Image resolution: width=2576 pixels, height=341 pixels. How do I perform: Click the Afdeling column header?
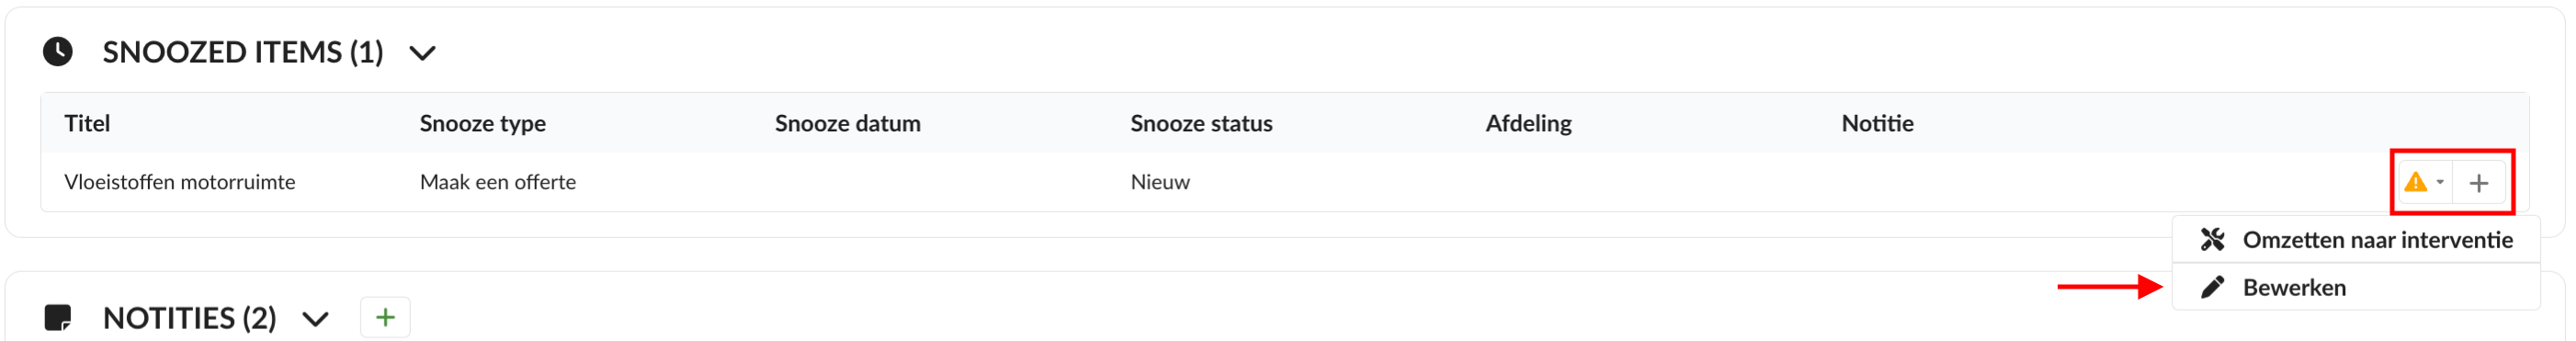point(1528,124)
